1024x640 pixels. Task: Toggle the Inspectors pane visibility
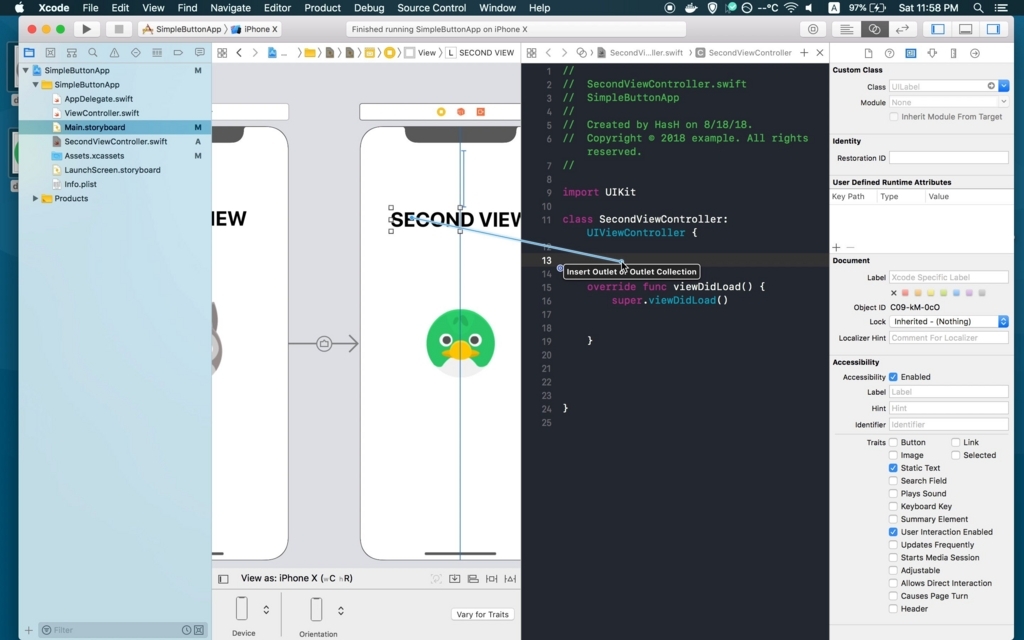[x=993, y=29]
